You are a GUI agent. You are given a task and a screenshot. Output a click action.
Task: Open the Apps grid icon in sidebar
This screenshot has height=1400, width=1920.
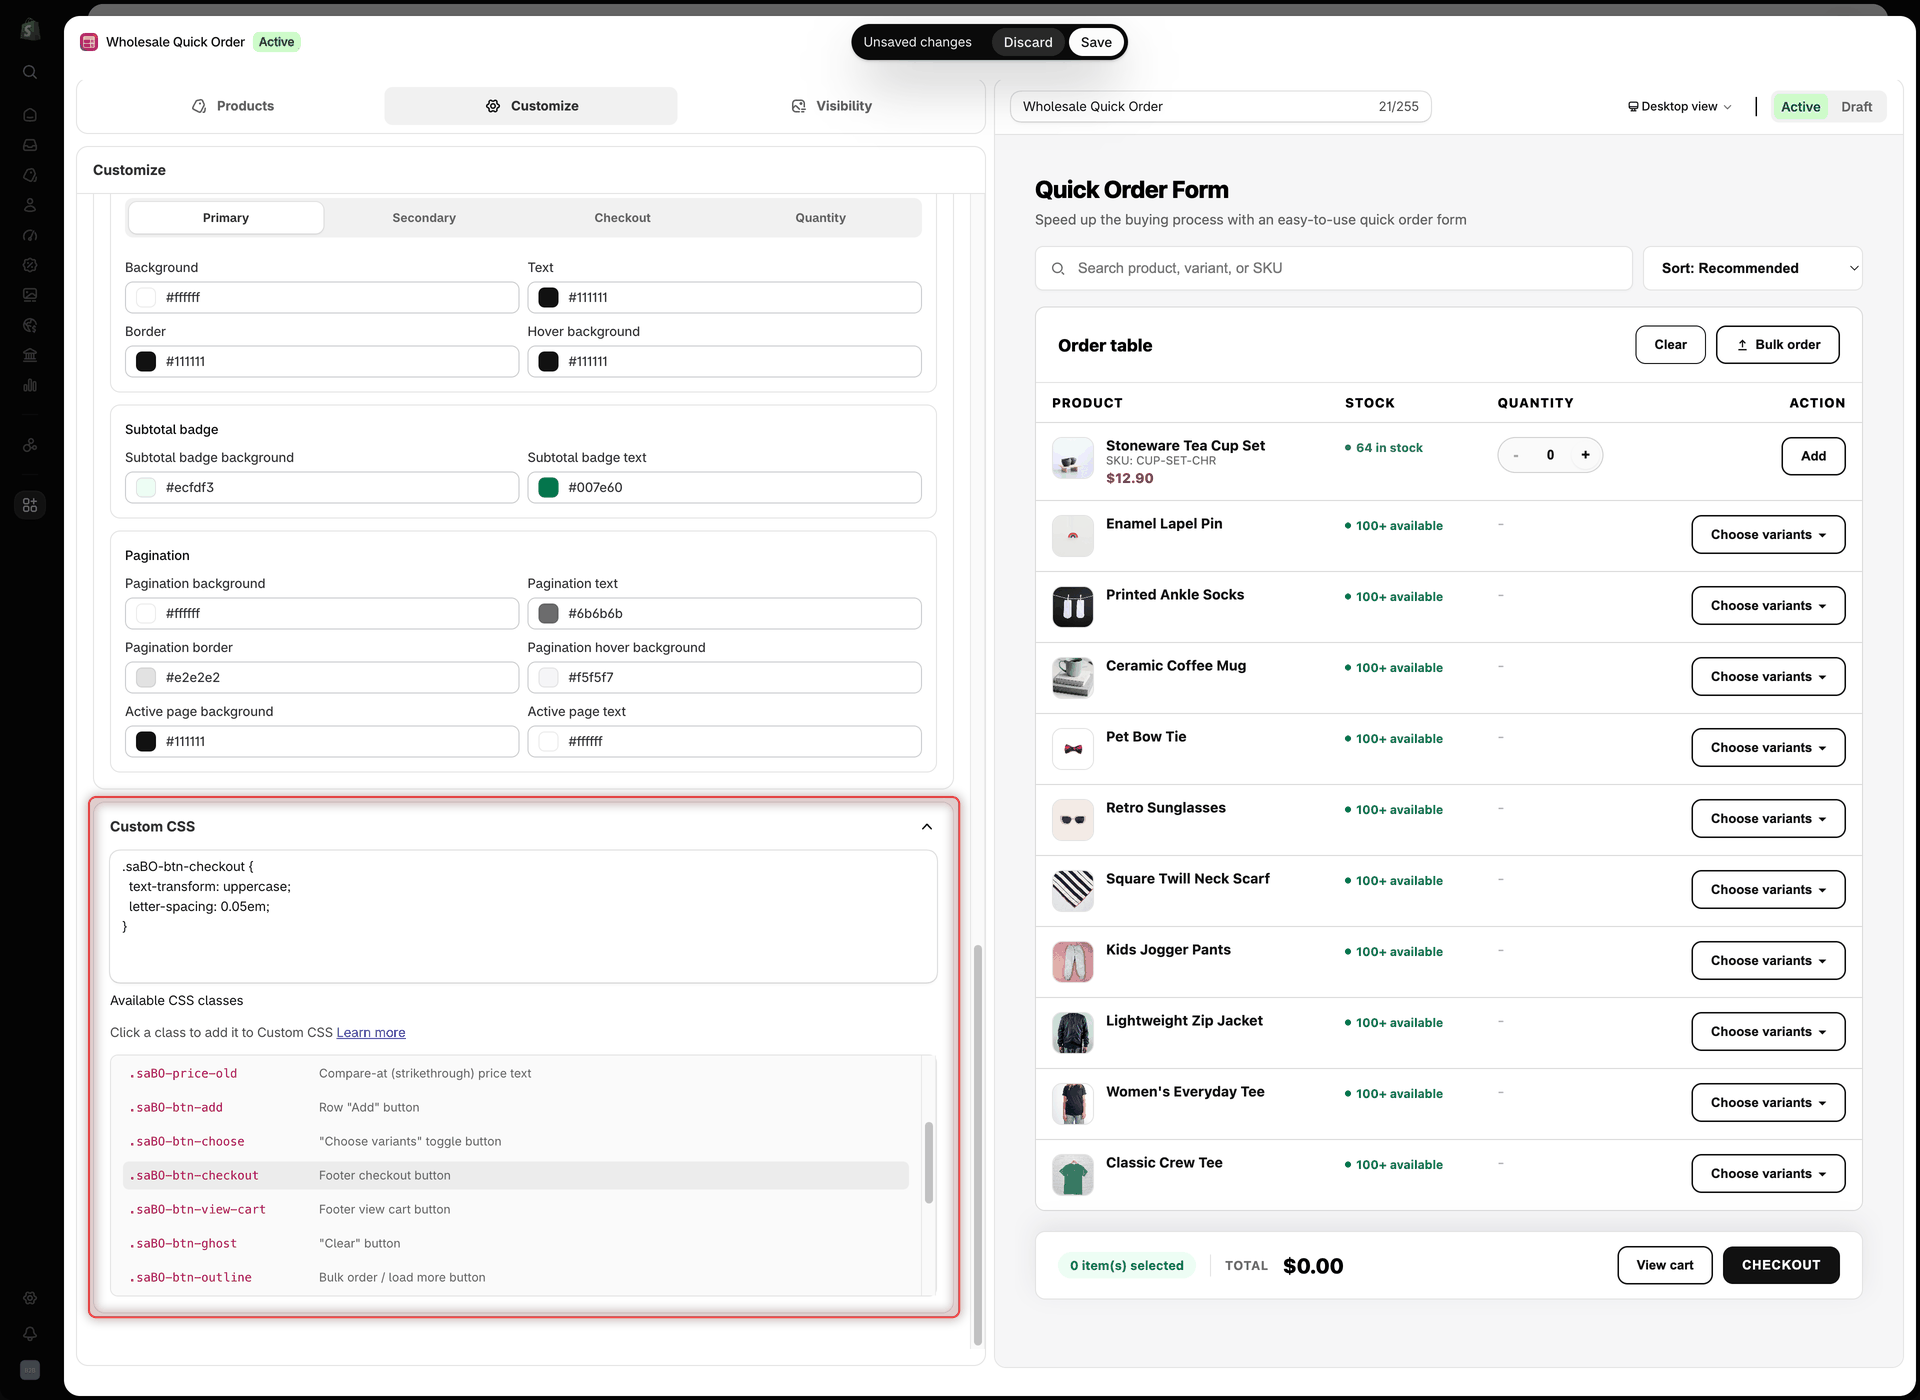tap(30, 505)
